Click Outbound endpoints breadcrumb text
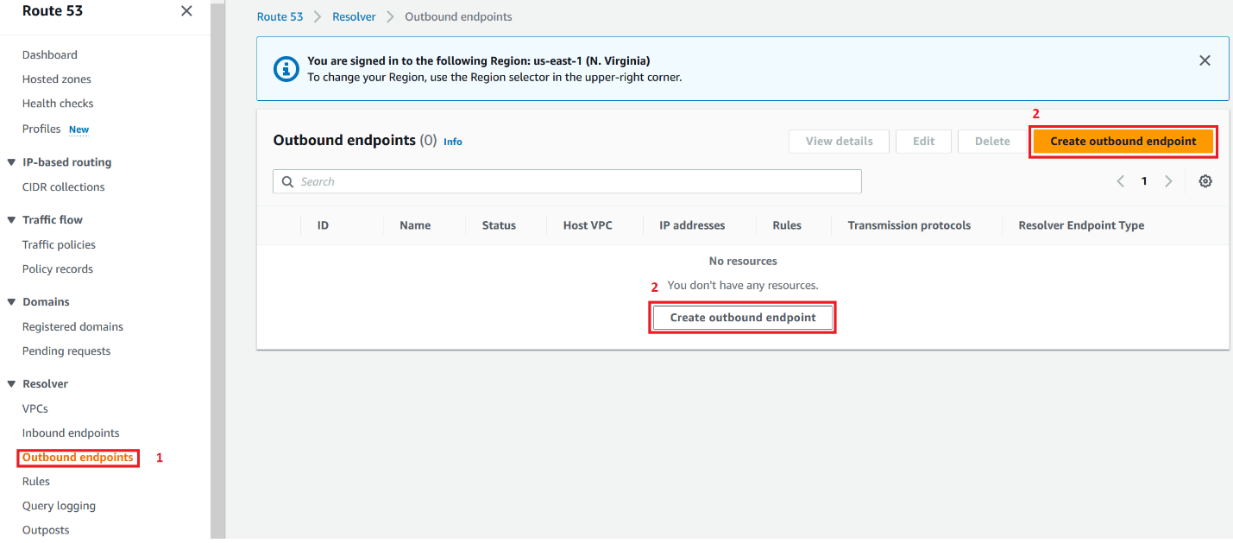This screenshot has height=543, width=1233. coord(458,17)
